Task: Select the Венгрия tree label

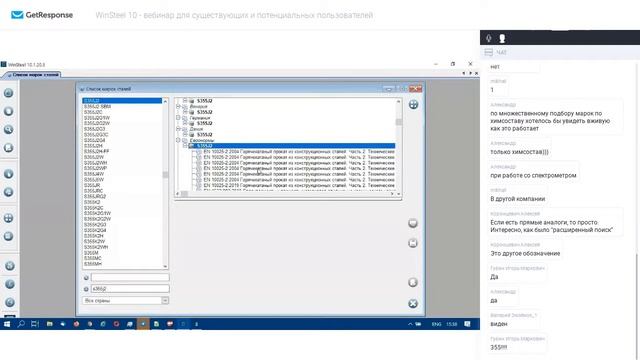Action: [199, 106]
